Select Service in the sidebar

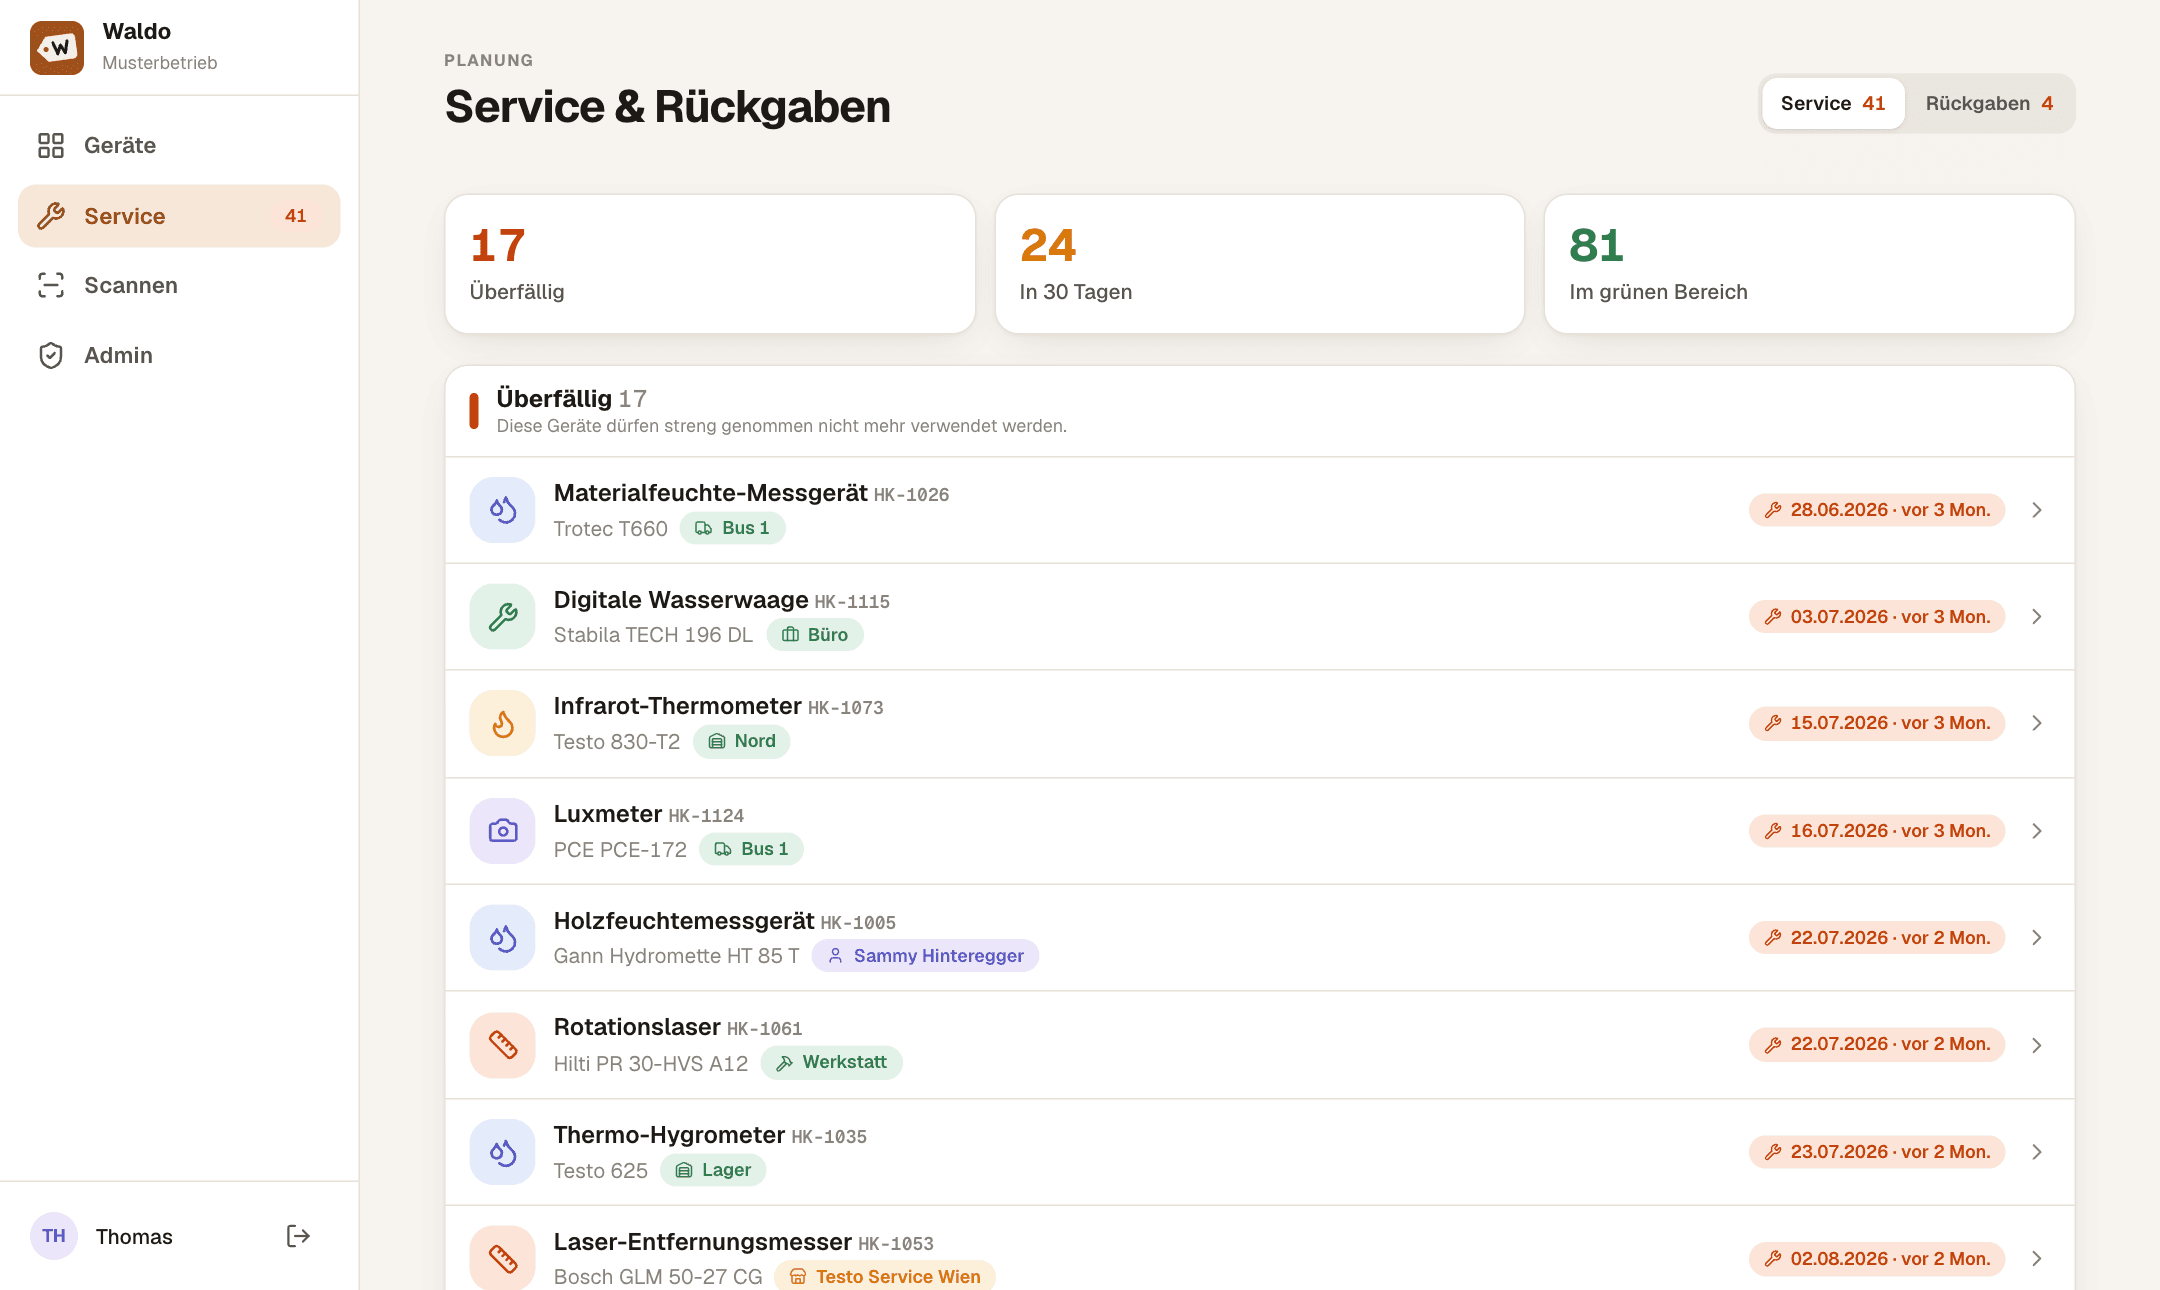point(179,216)
